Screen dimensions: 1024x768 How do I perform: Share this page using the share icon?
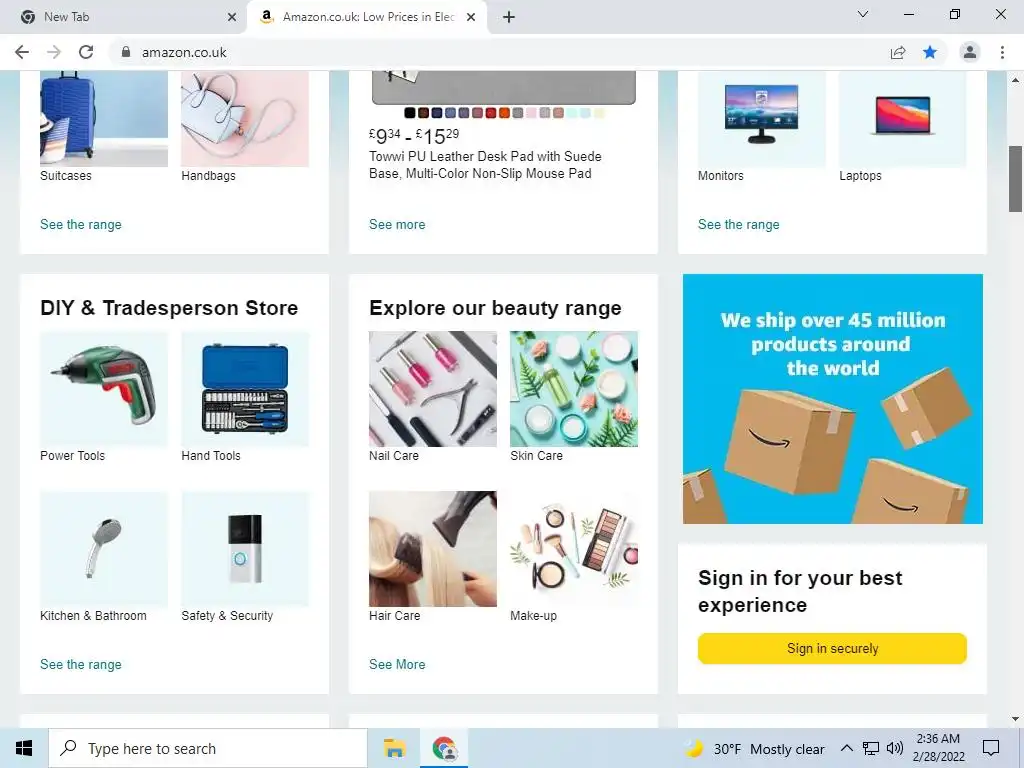pyautogui.click(x=898, y=52)
